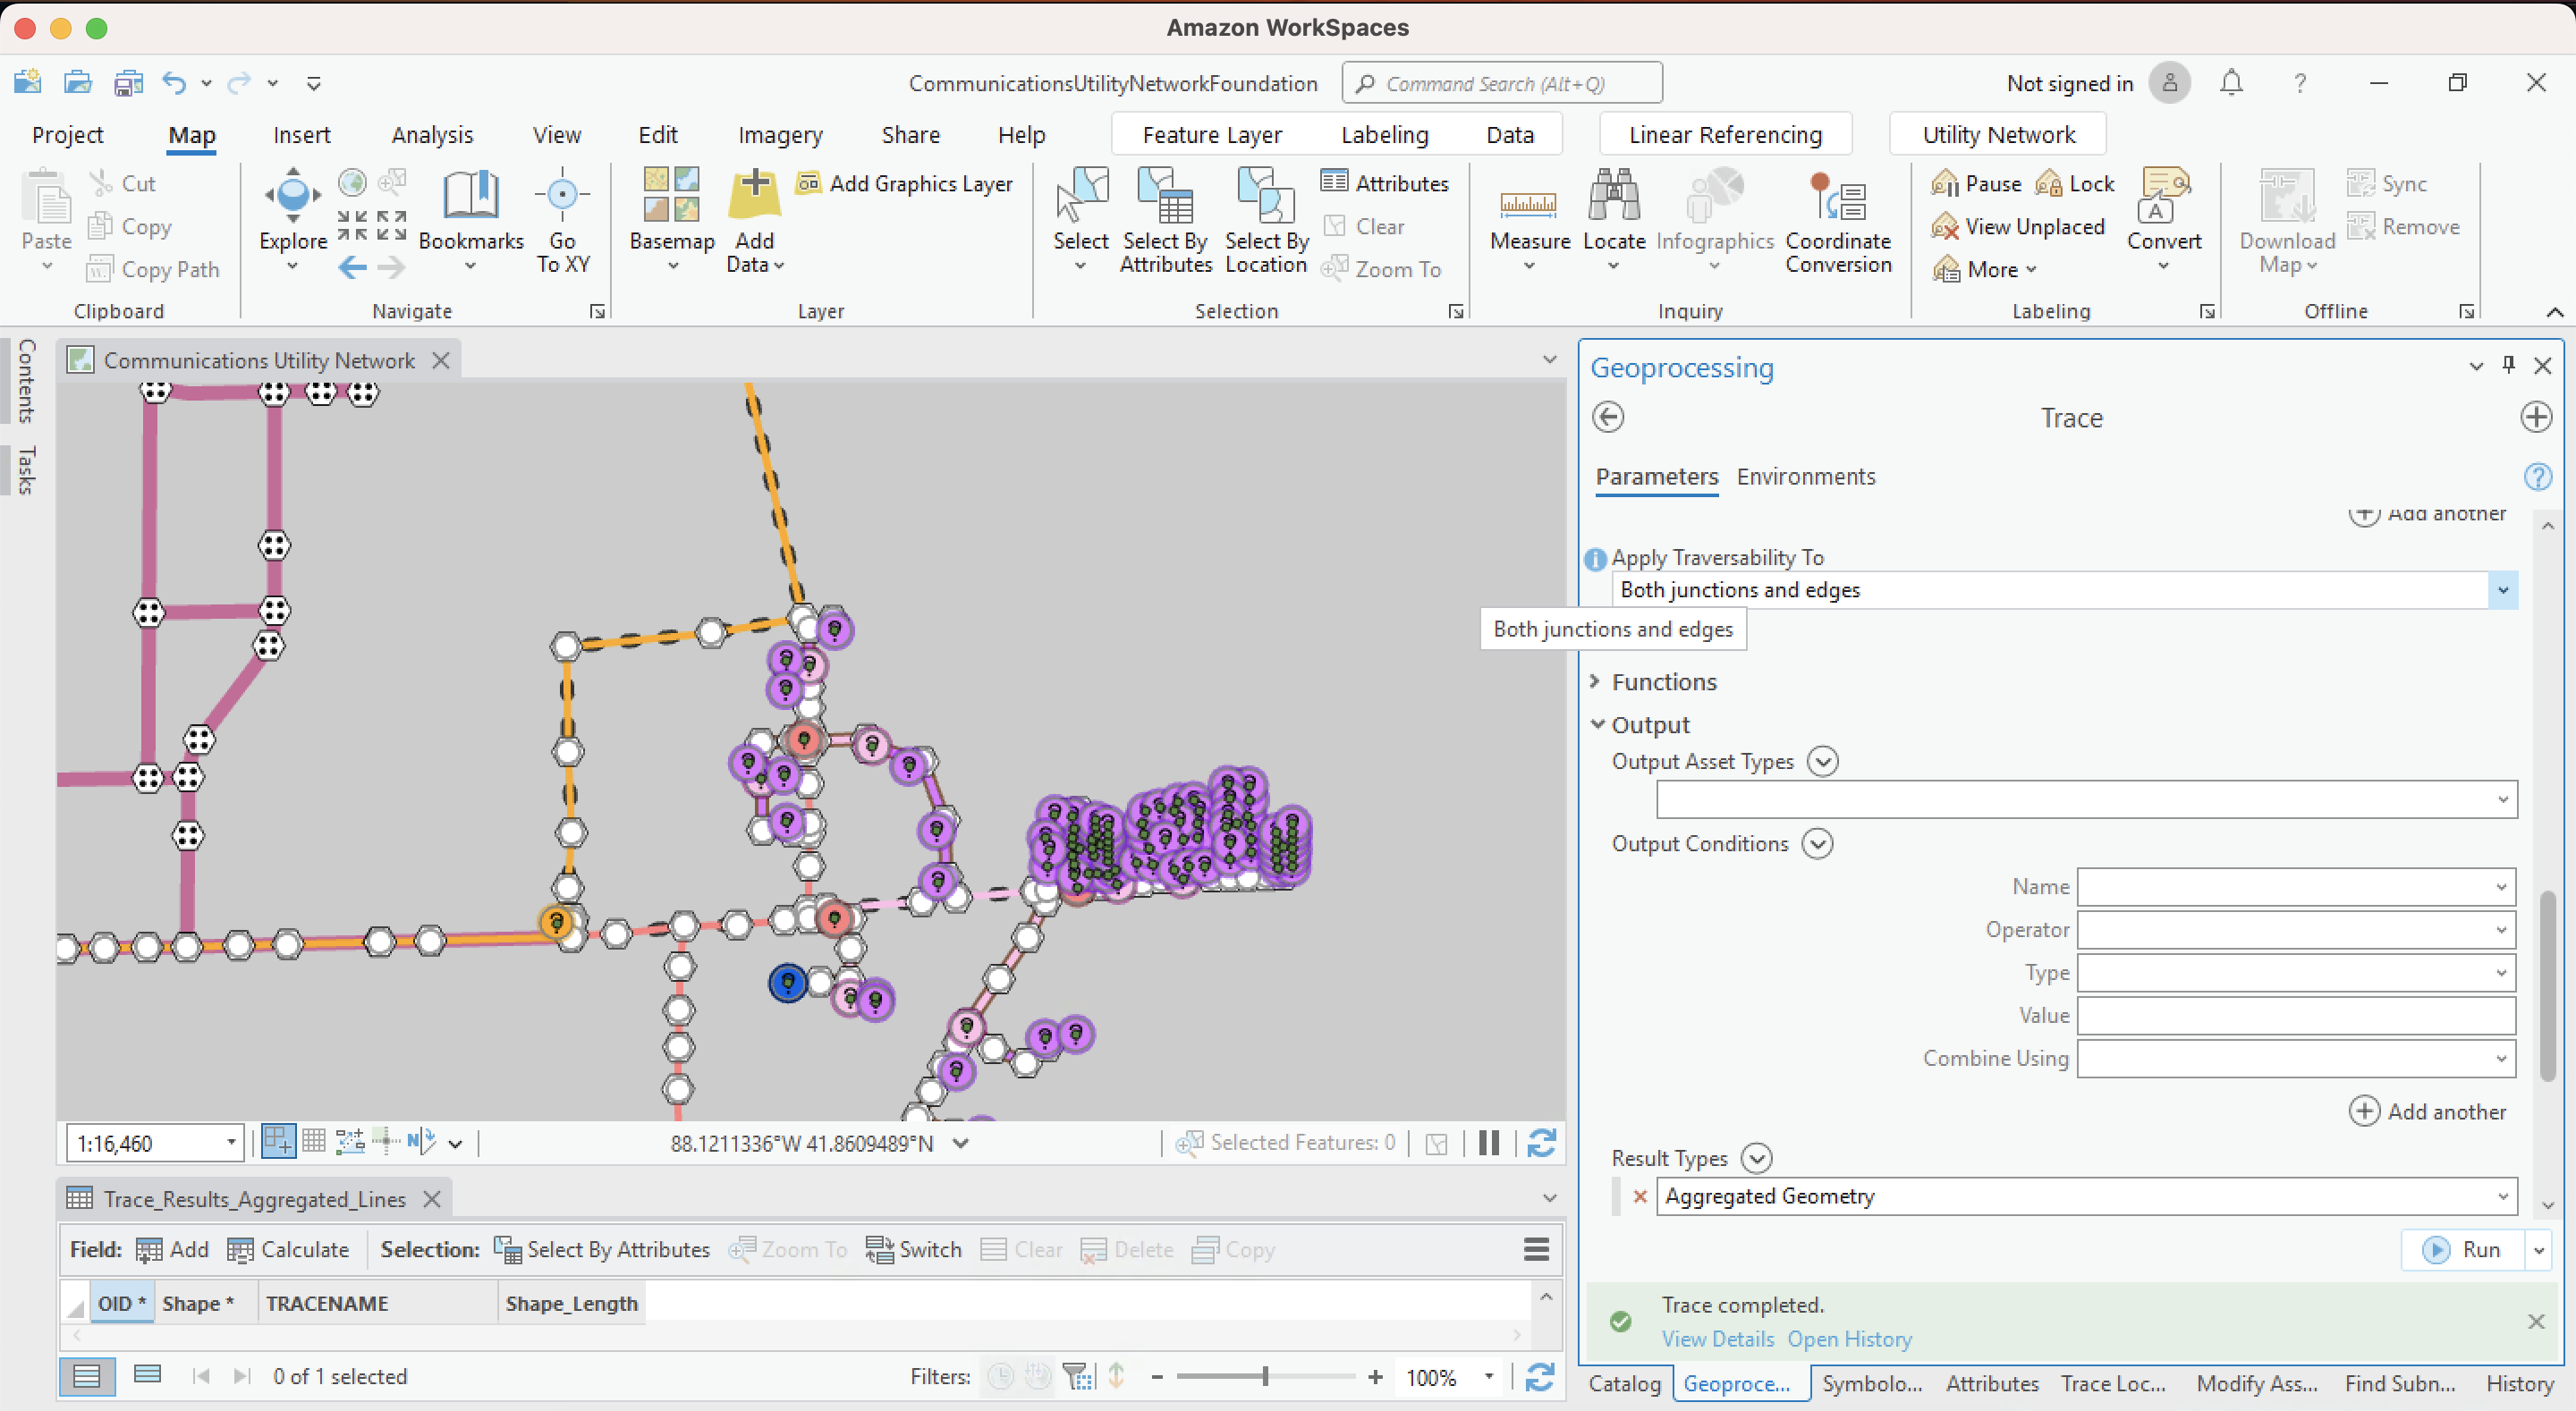Click the table zoom slider handle
The height and width of the screenshot is (1411, 2576).
point(1265,1377)
